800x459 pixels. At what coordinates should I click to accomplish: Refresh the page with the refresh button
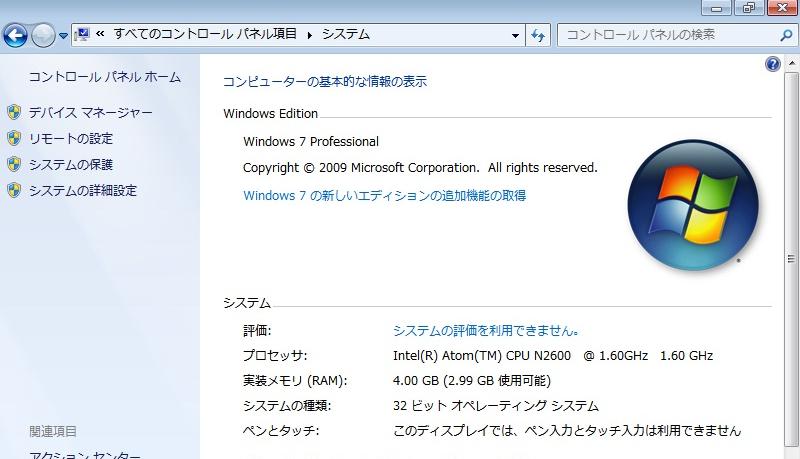point(538,35)
